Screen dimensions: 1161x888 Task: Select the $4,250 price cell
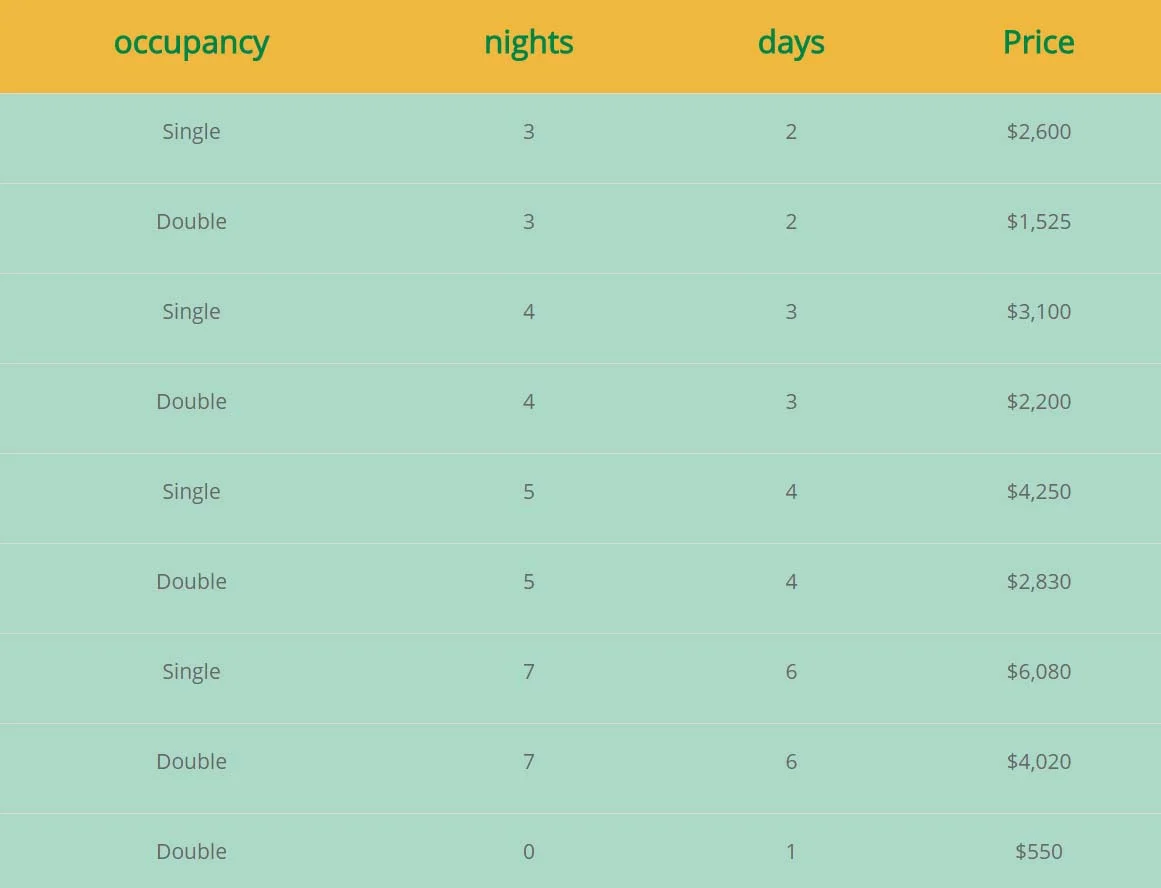coord(1038,492)
